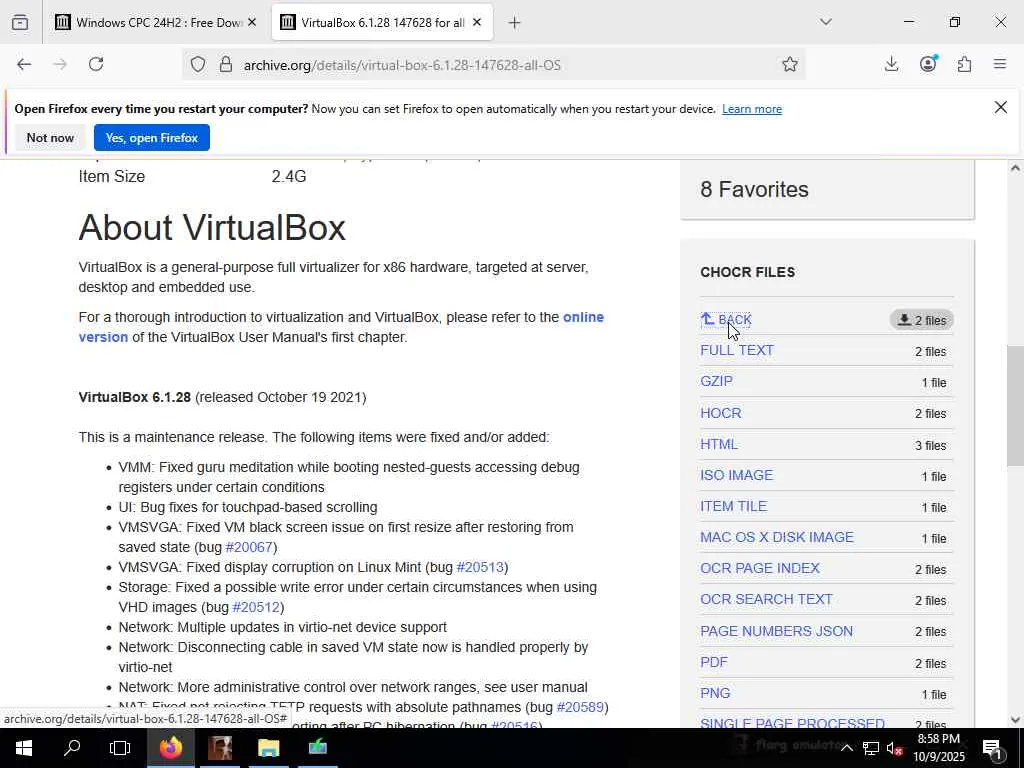This screenshot has width=1024, height=768.
Task: Open Firefox View icon in tab bar
Action: pos(20,23)
